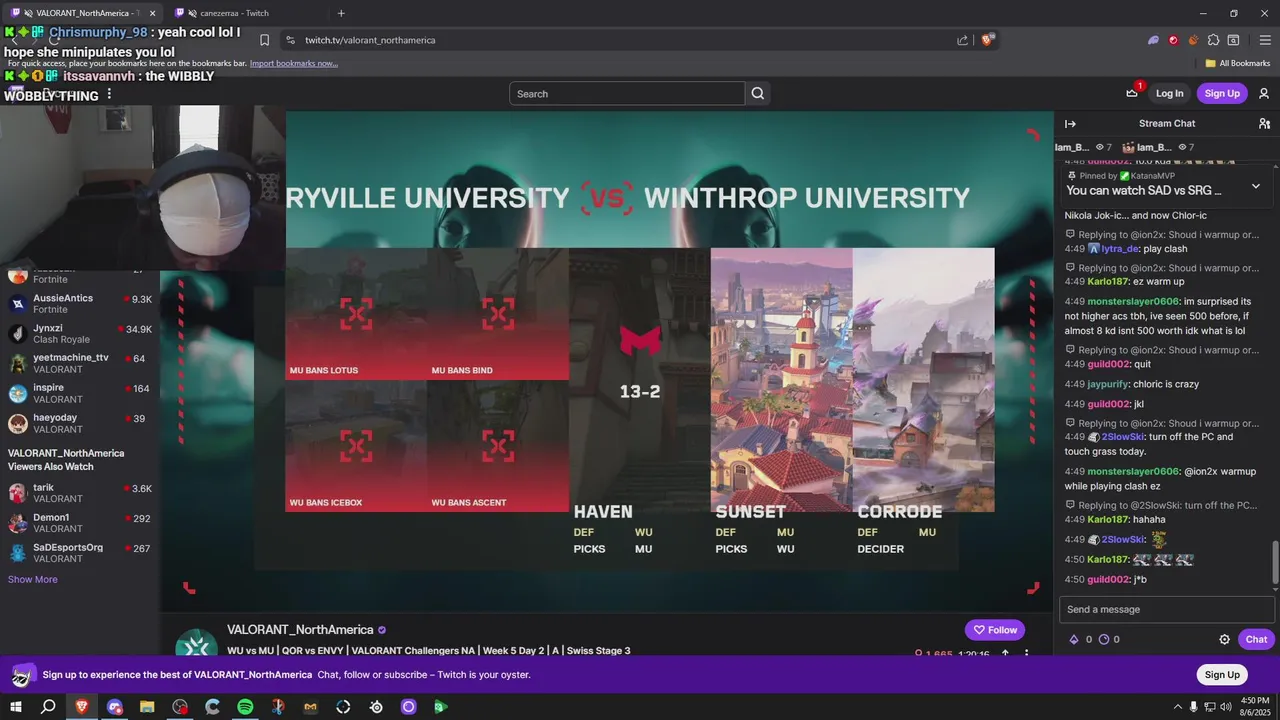Click the twitch.tv address bar URL

point(370,40)
